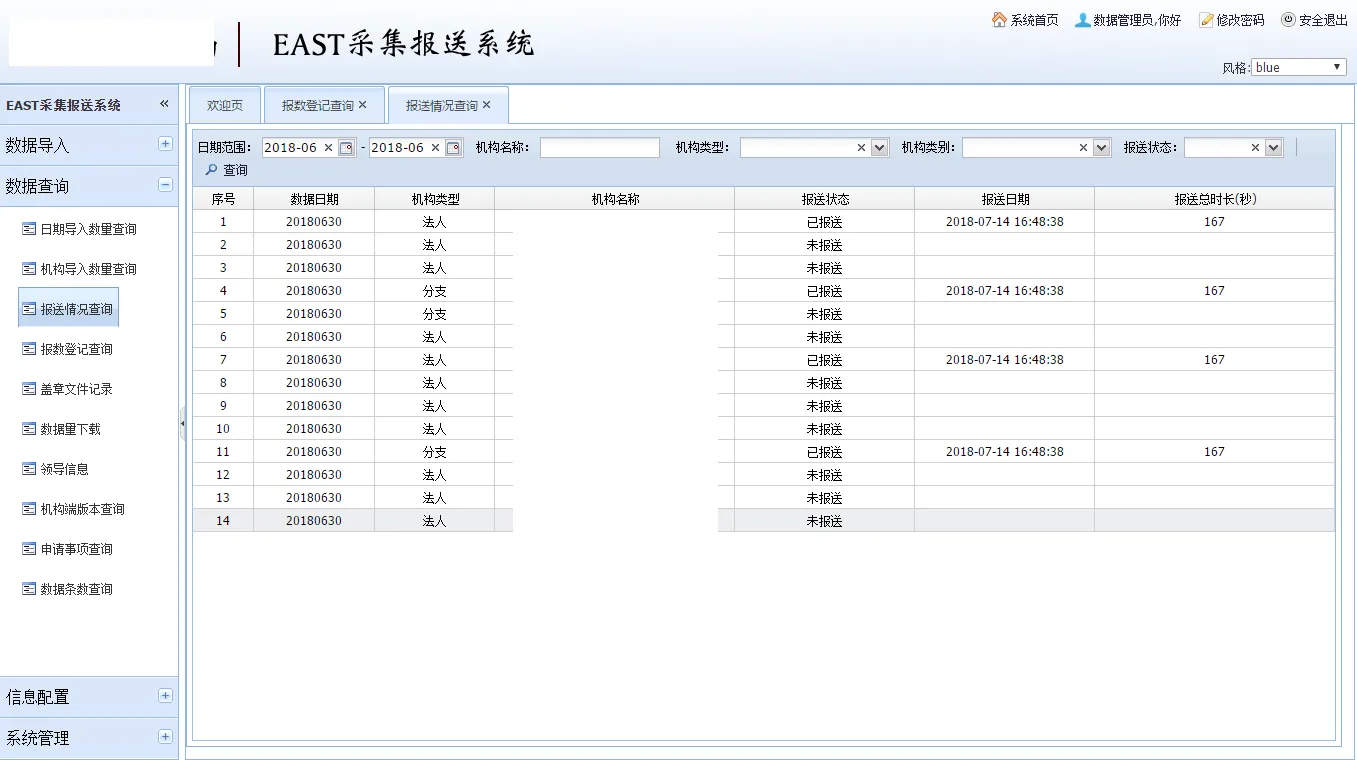Clear the 机构类型 selection with X icon
Screen dimensions: 1357x766
coord(861,148)
